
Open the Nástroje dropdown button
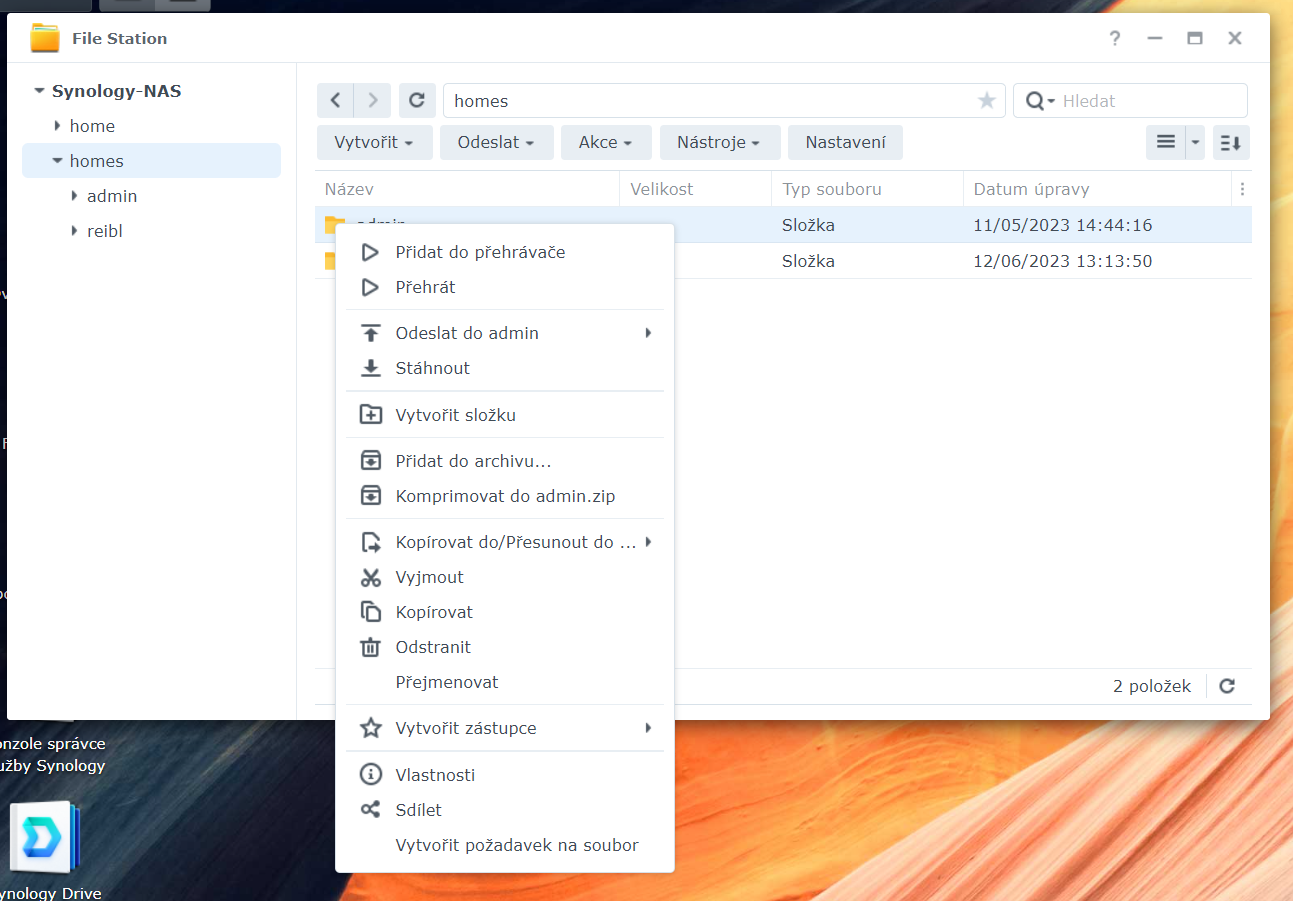pos(719,142)
